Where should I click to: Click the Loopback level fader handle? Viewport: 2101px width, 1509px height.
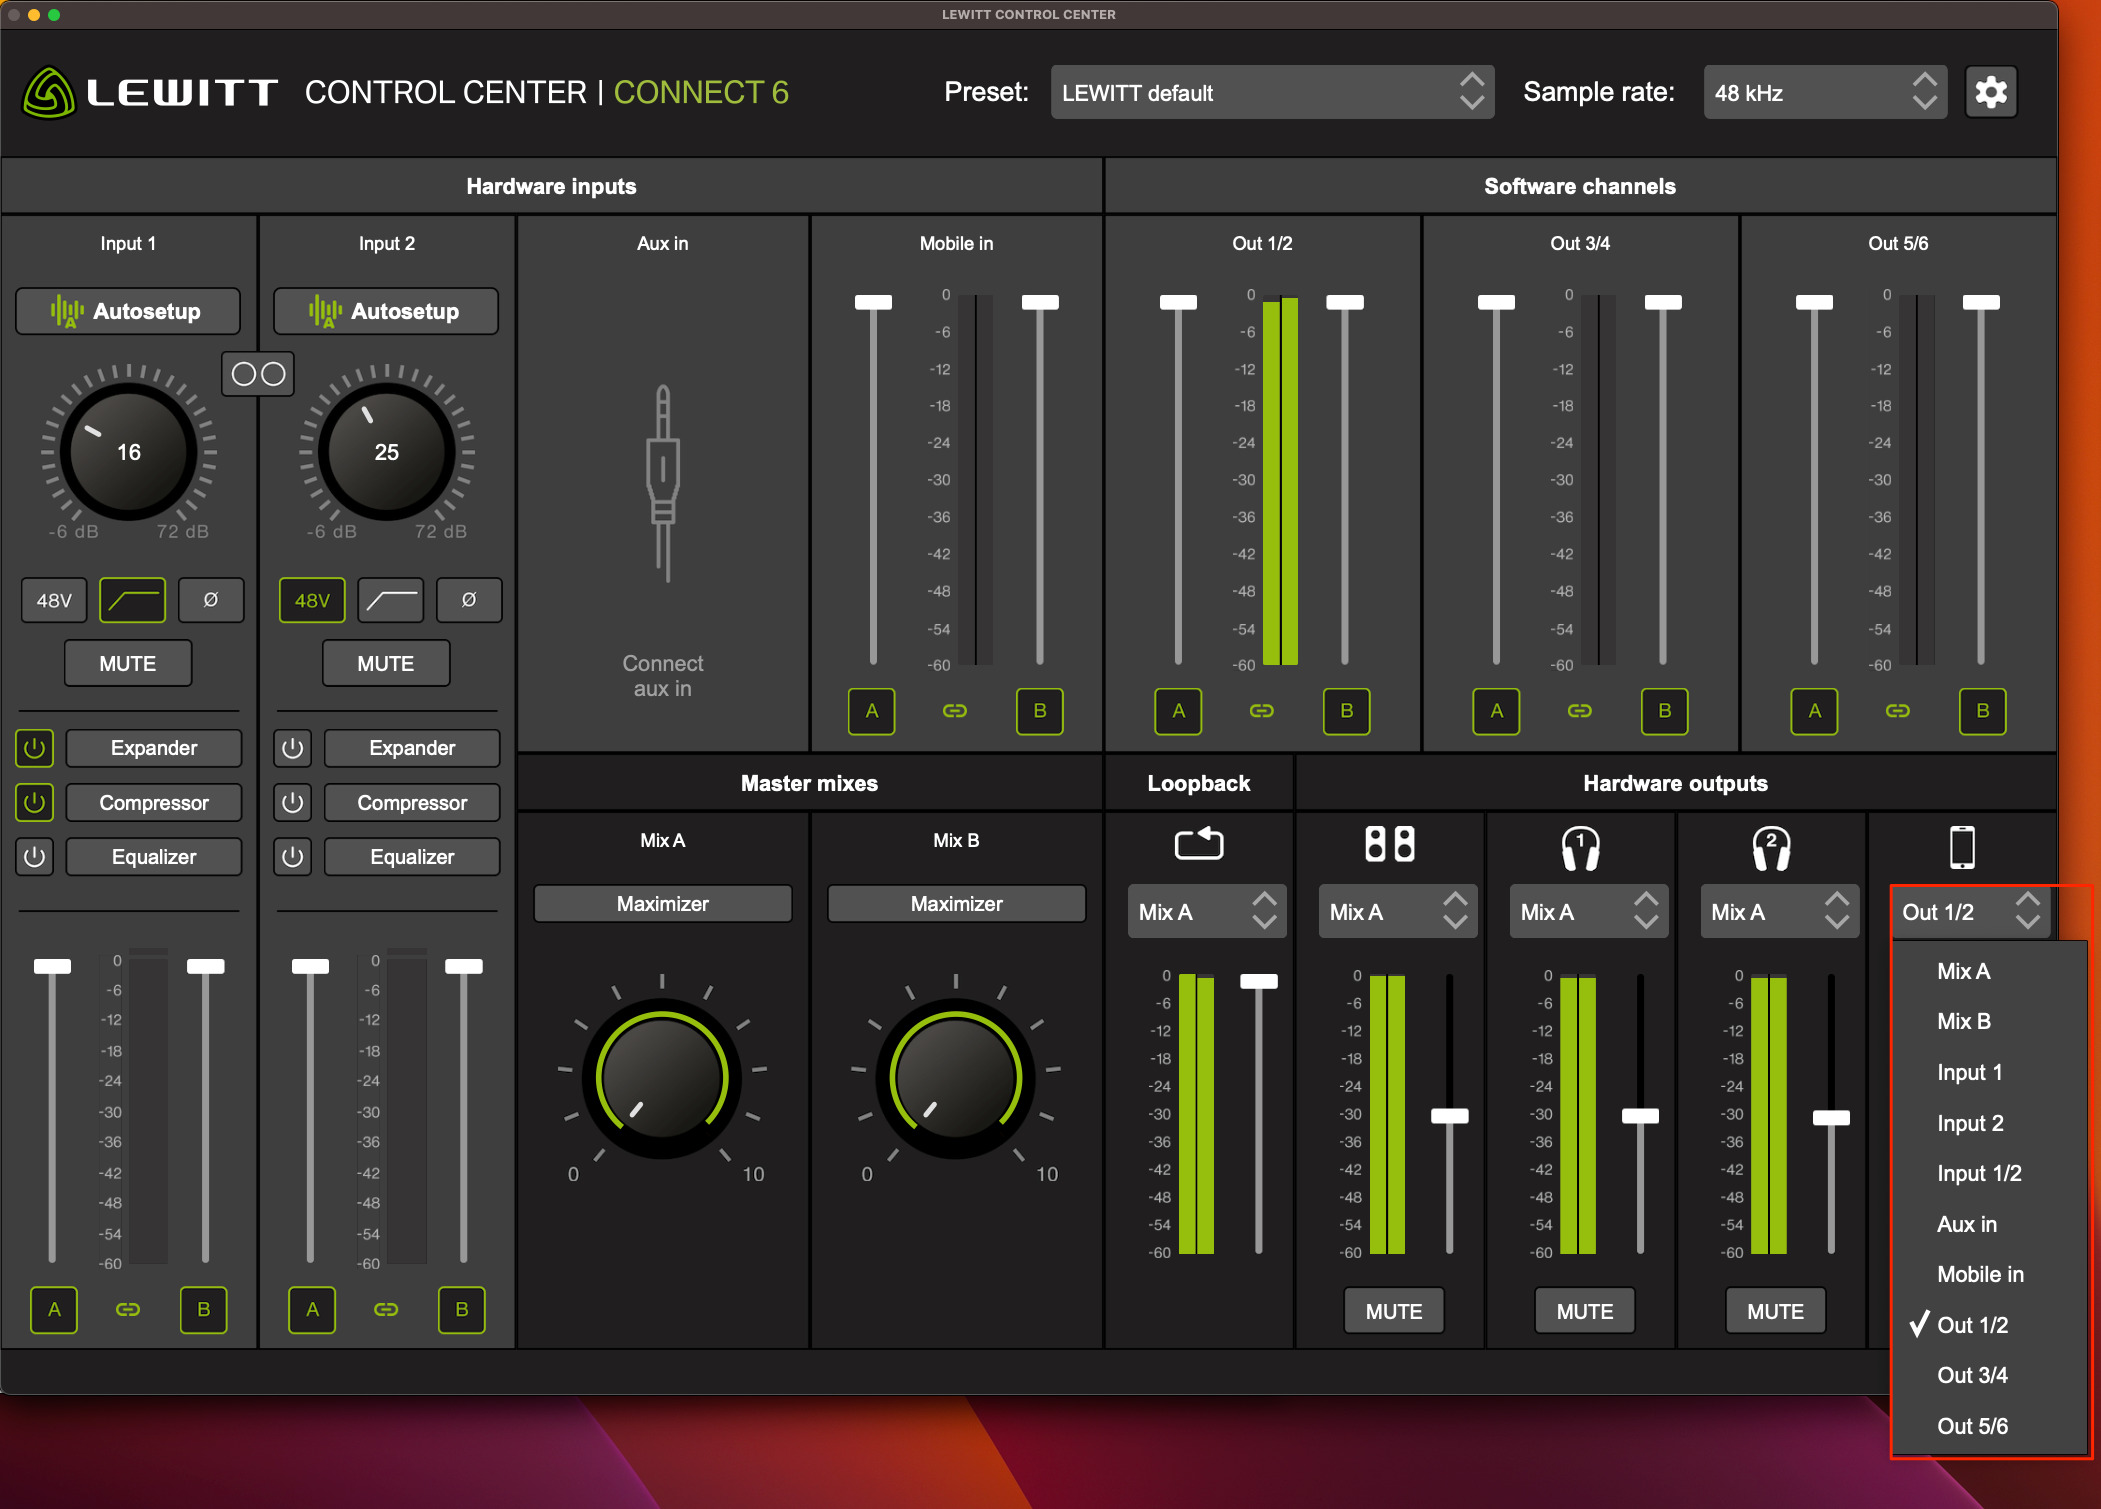pos(1259,981)
